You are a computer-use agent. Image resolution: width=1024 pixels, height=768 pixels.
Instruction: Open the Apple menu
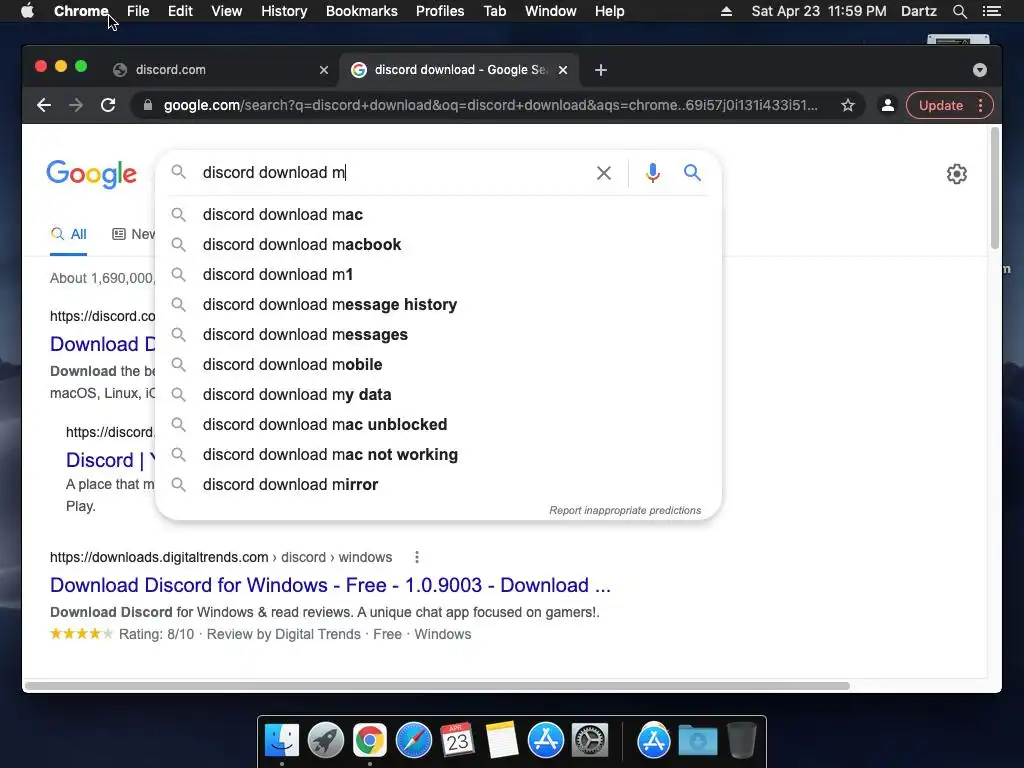pyautogui.click(x=27, y=11)
